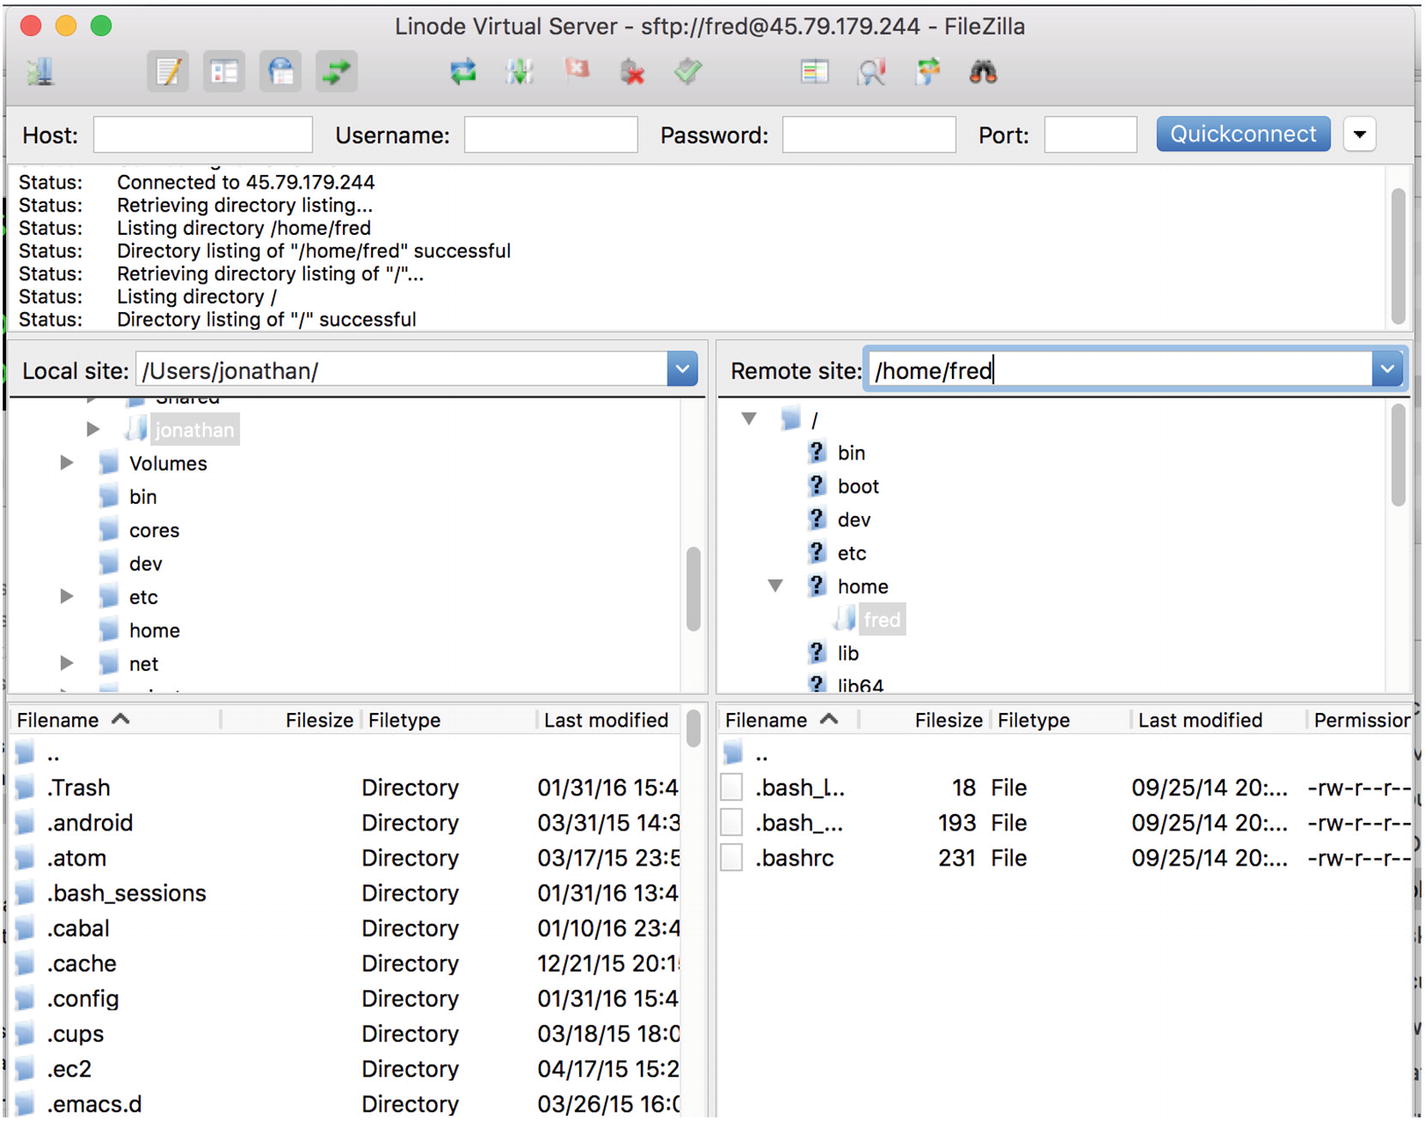Sort local files by Filename column
This screenshot has width=1425, height=1121.
coord(115,720)
